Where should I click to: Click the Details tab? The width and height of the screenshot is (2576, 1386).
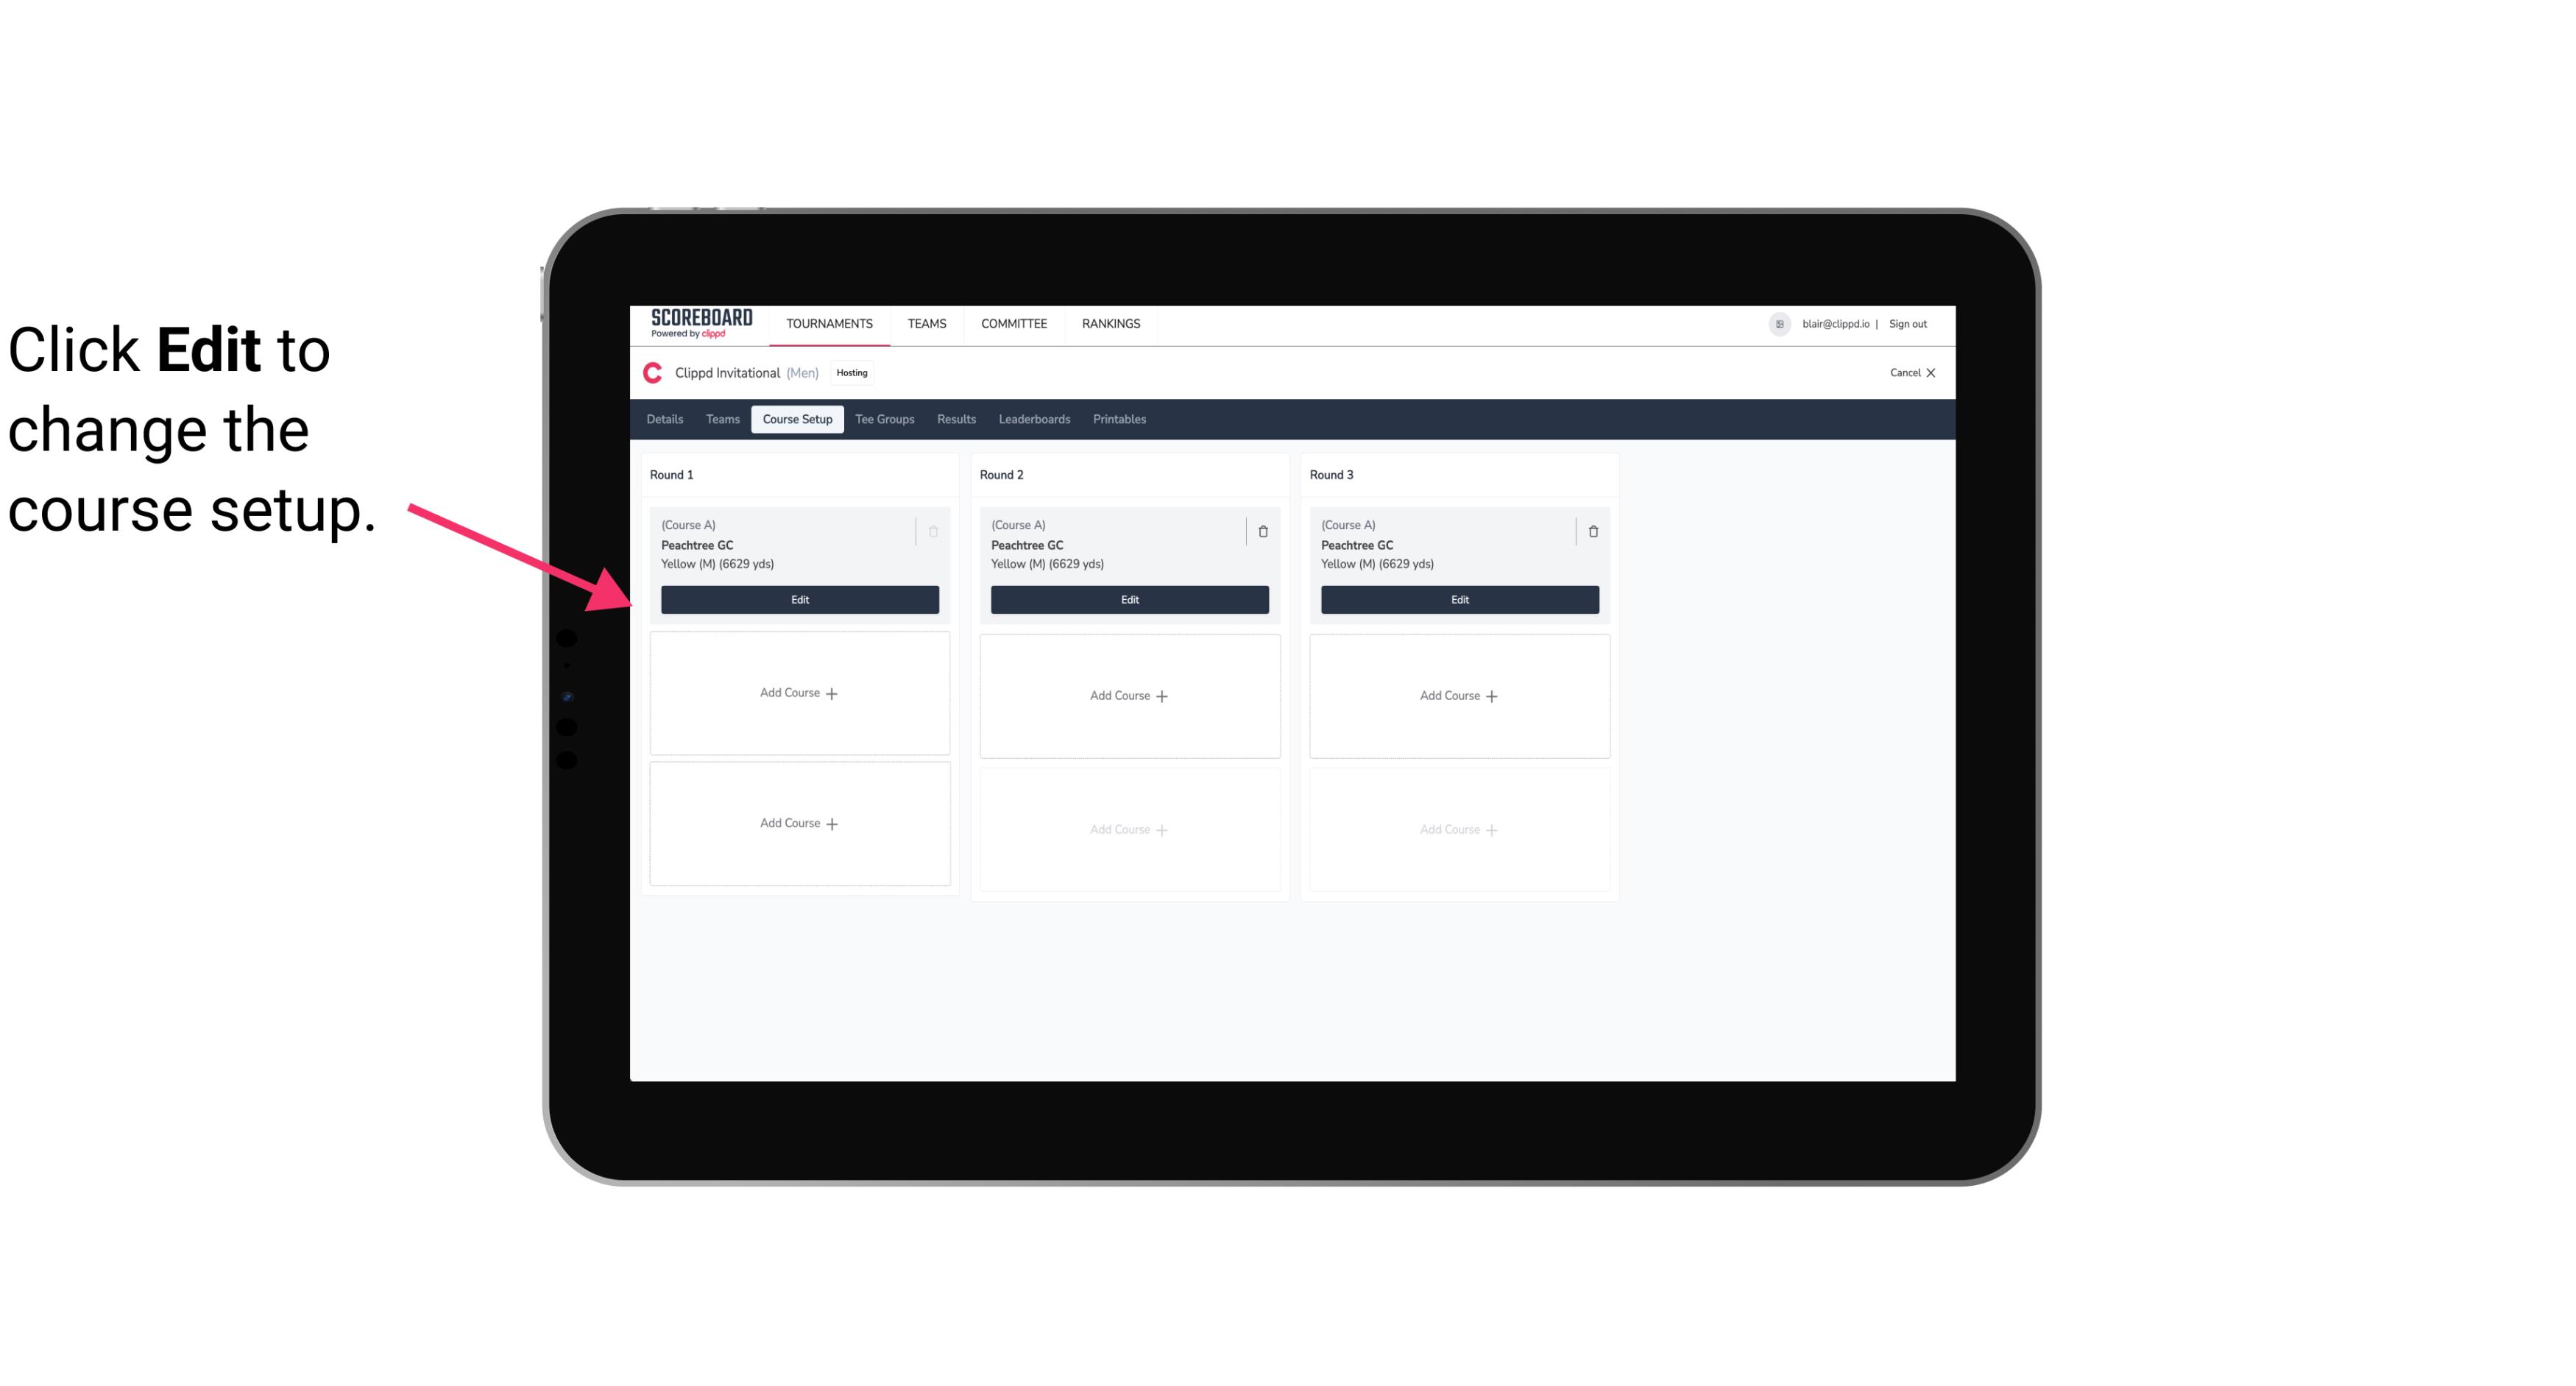[x=667, y=418]
